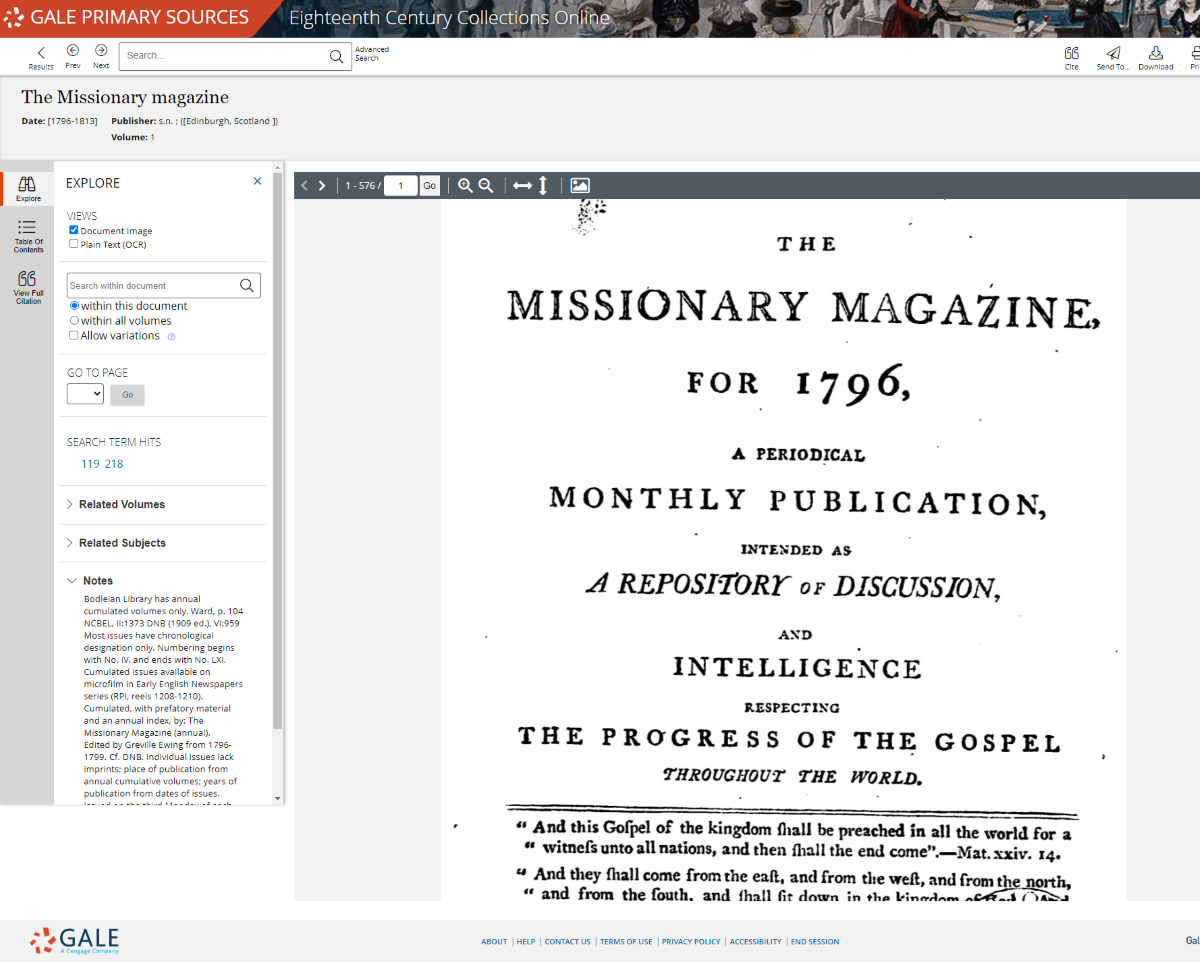
Task: Open the Prev document arrow
Action: (x=73, y=57)
